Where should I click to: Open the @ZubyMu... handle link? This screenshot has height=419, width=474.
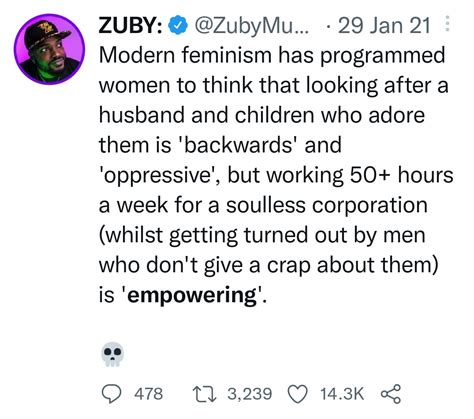coord(251,26)
